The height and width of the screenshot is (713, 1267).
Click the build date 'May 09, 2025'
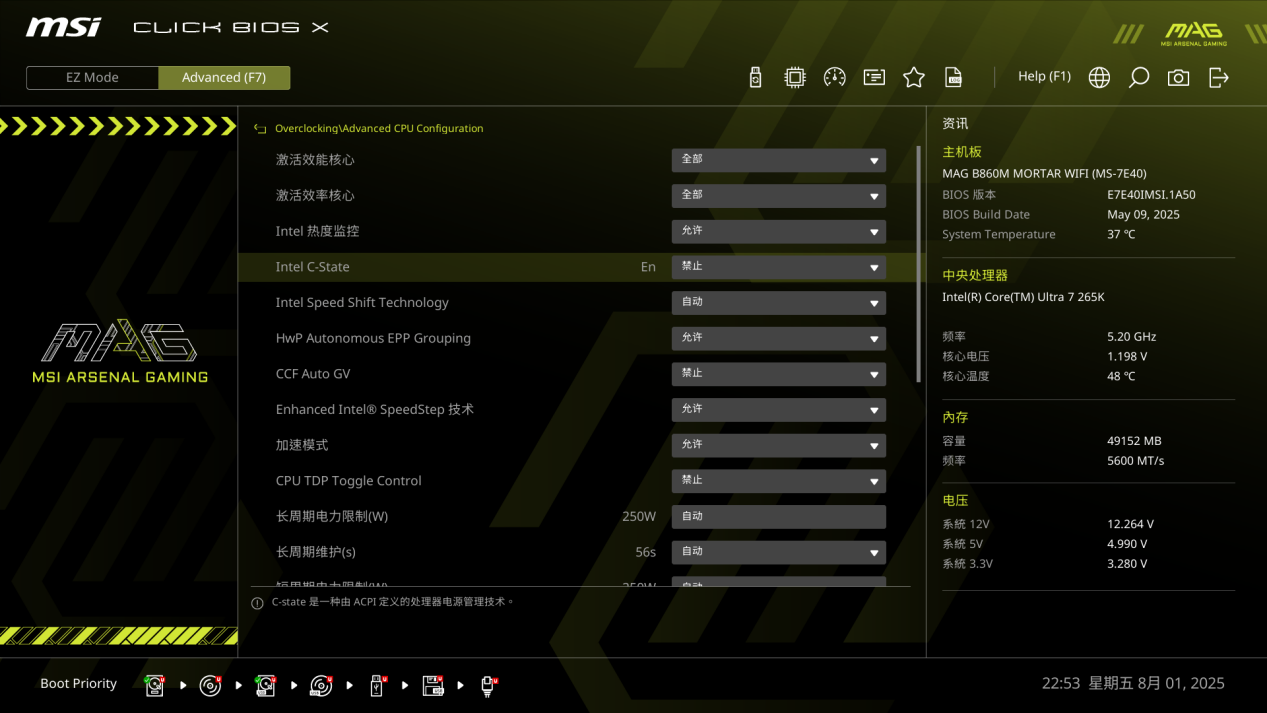click(x=1143, y=215)
